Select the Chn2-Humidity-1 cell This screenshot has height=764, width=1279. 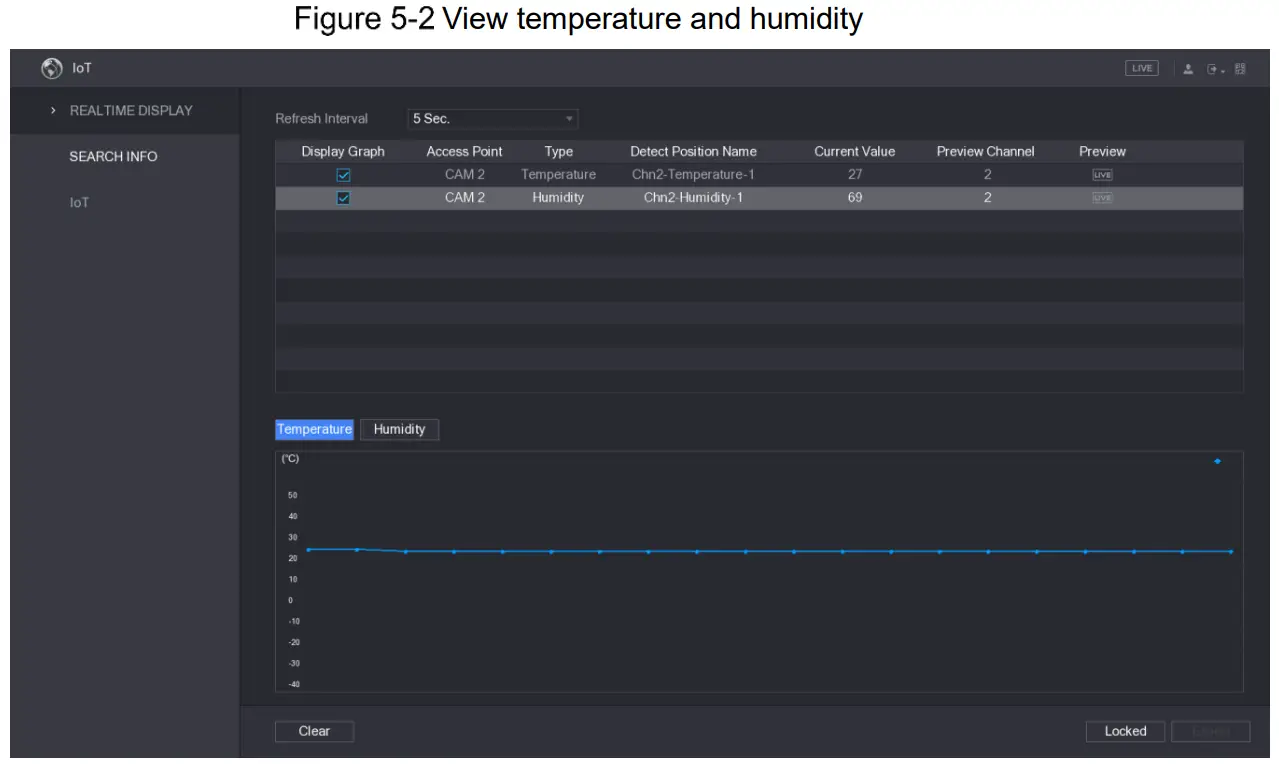coord(693,198)
